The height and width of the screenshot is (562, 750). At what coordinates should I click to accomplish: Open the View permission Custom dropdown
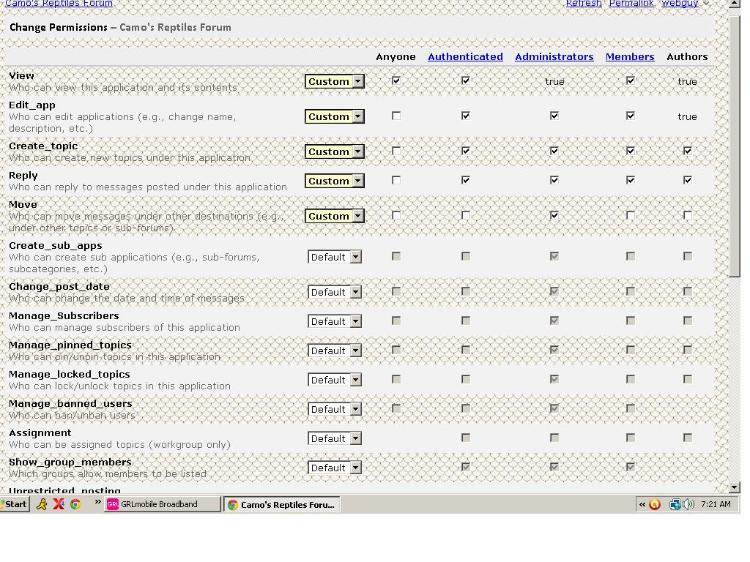(x=335, y=81)
